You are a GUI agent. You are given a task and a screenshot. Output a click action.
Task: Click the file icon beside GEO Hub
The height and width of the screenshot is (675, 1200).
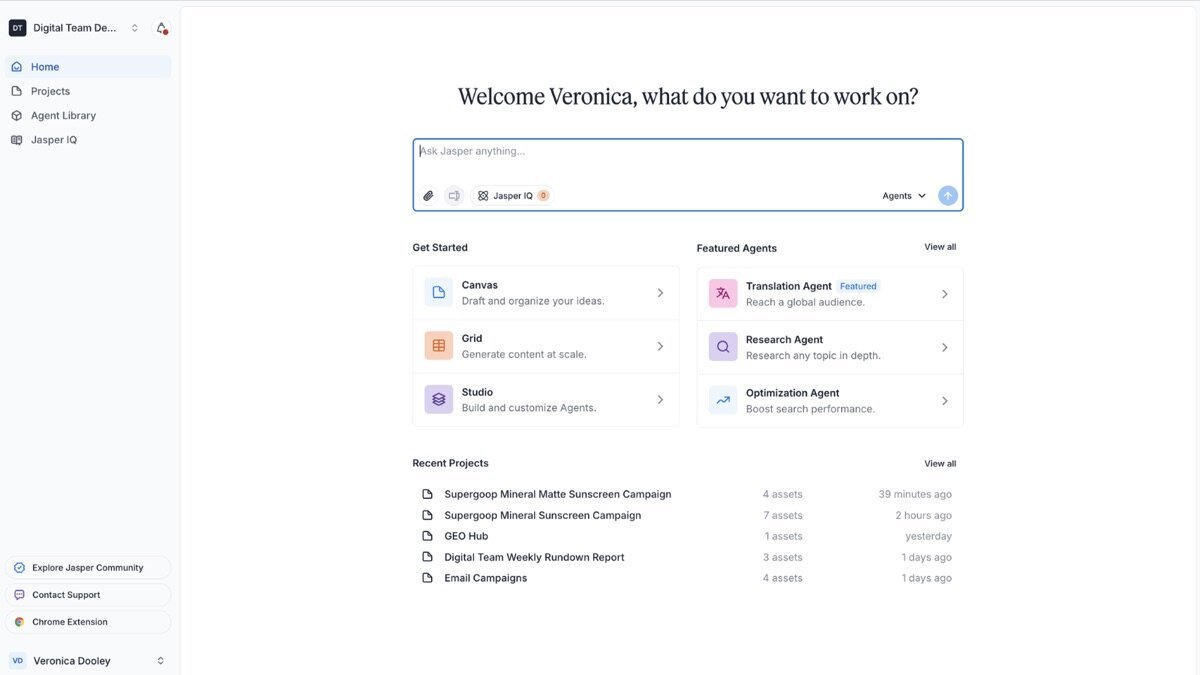coord(427,536)
